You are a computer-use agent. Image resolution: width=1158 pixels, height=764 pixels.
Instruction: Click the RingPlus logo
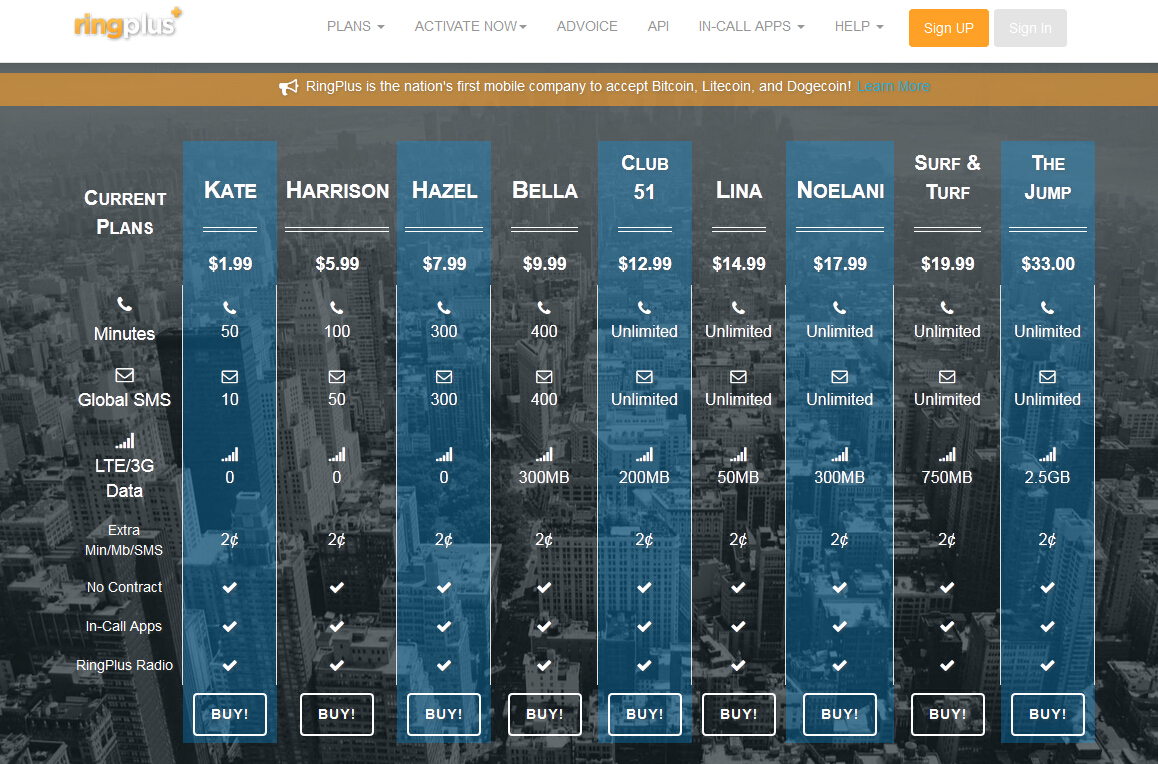(x=128, y=24)
